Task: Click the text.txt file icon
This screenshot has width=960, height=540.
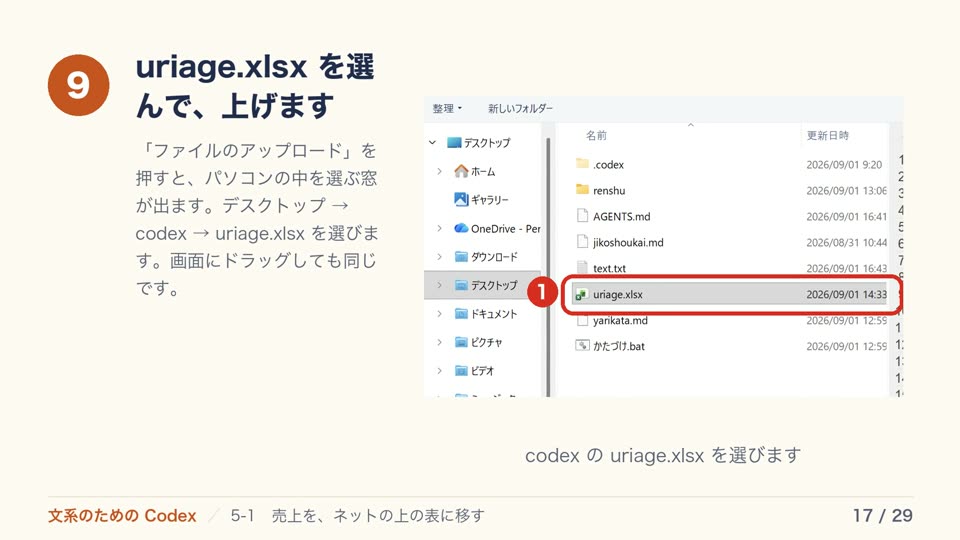Action: pos(582,267)
